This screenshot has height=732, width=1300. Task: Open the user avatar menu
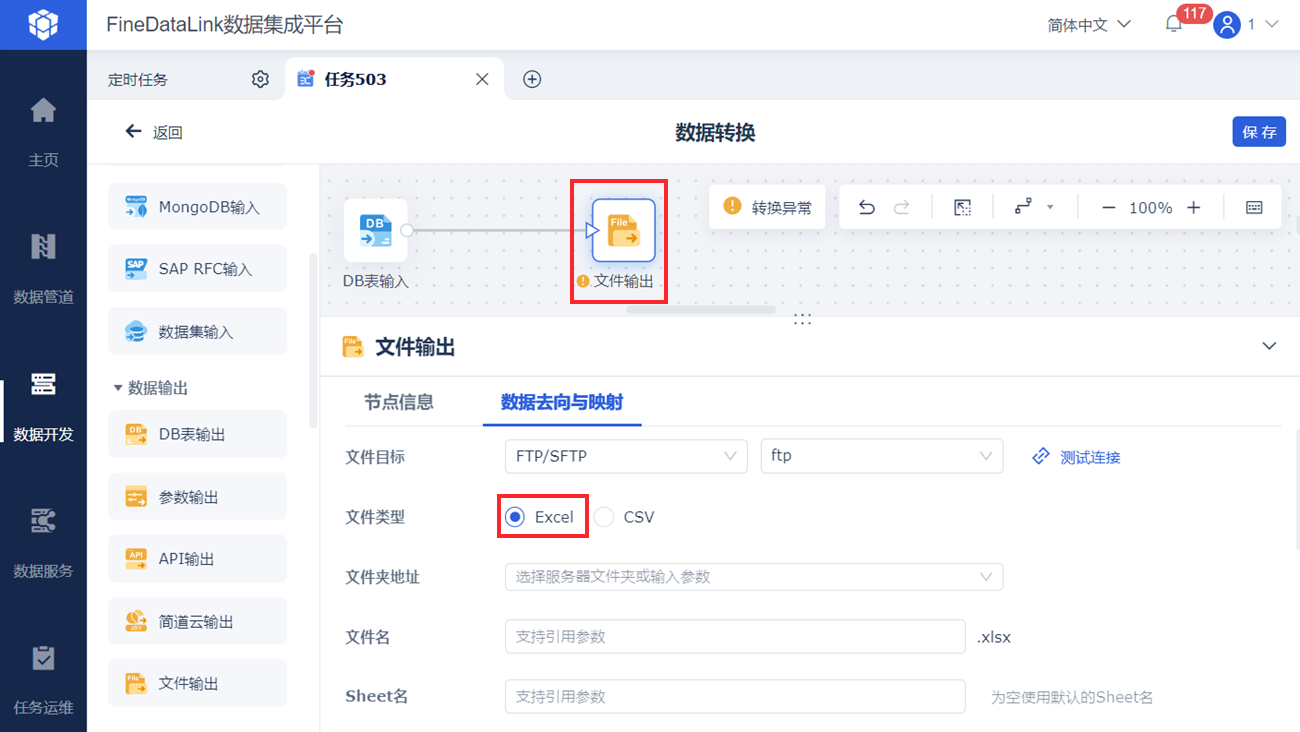tap(1227, 25)
